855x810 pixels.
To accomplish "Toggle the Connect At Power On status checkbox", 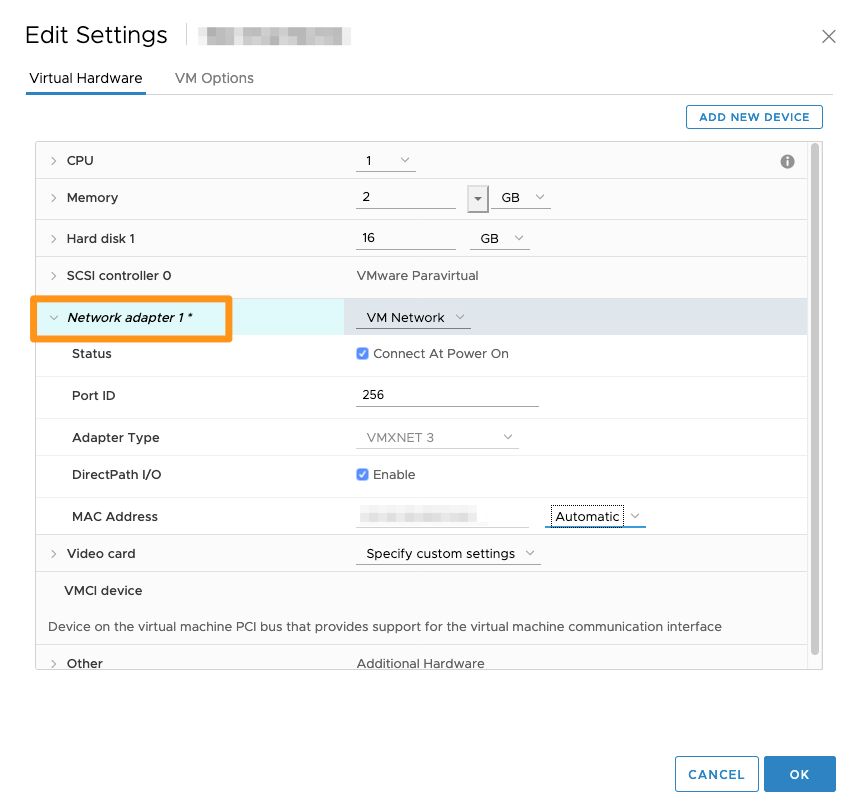I will tap(362, 353).
